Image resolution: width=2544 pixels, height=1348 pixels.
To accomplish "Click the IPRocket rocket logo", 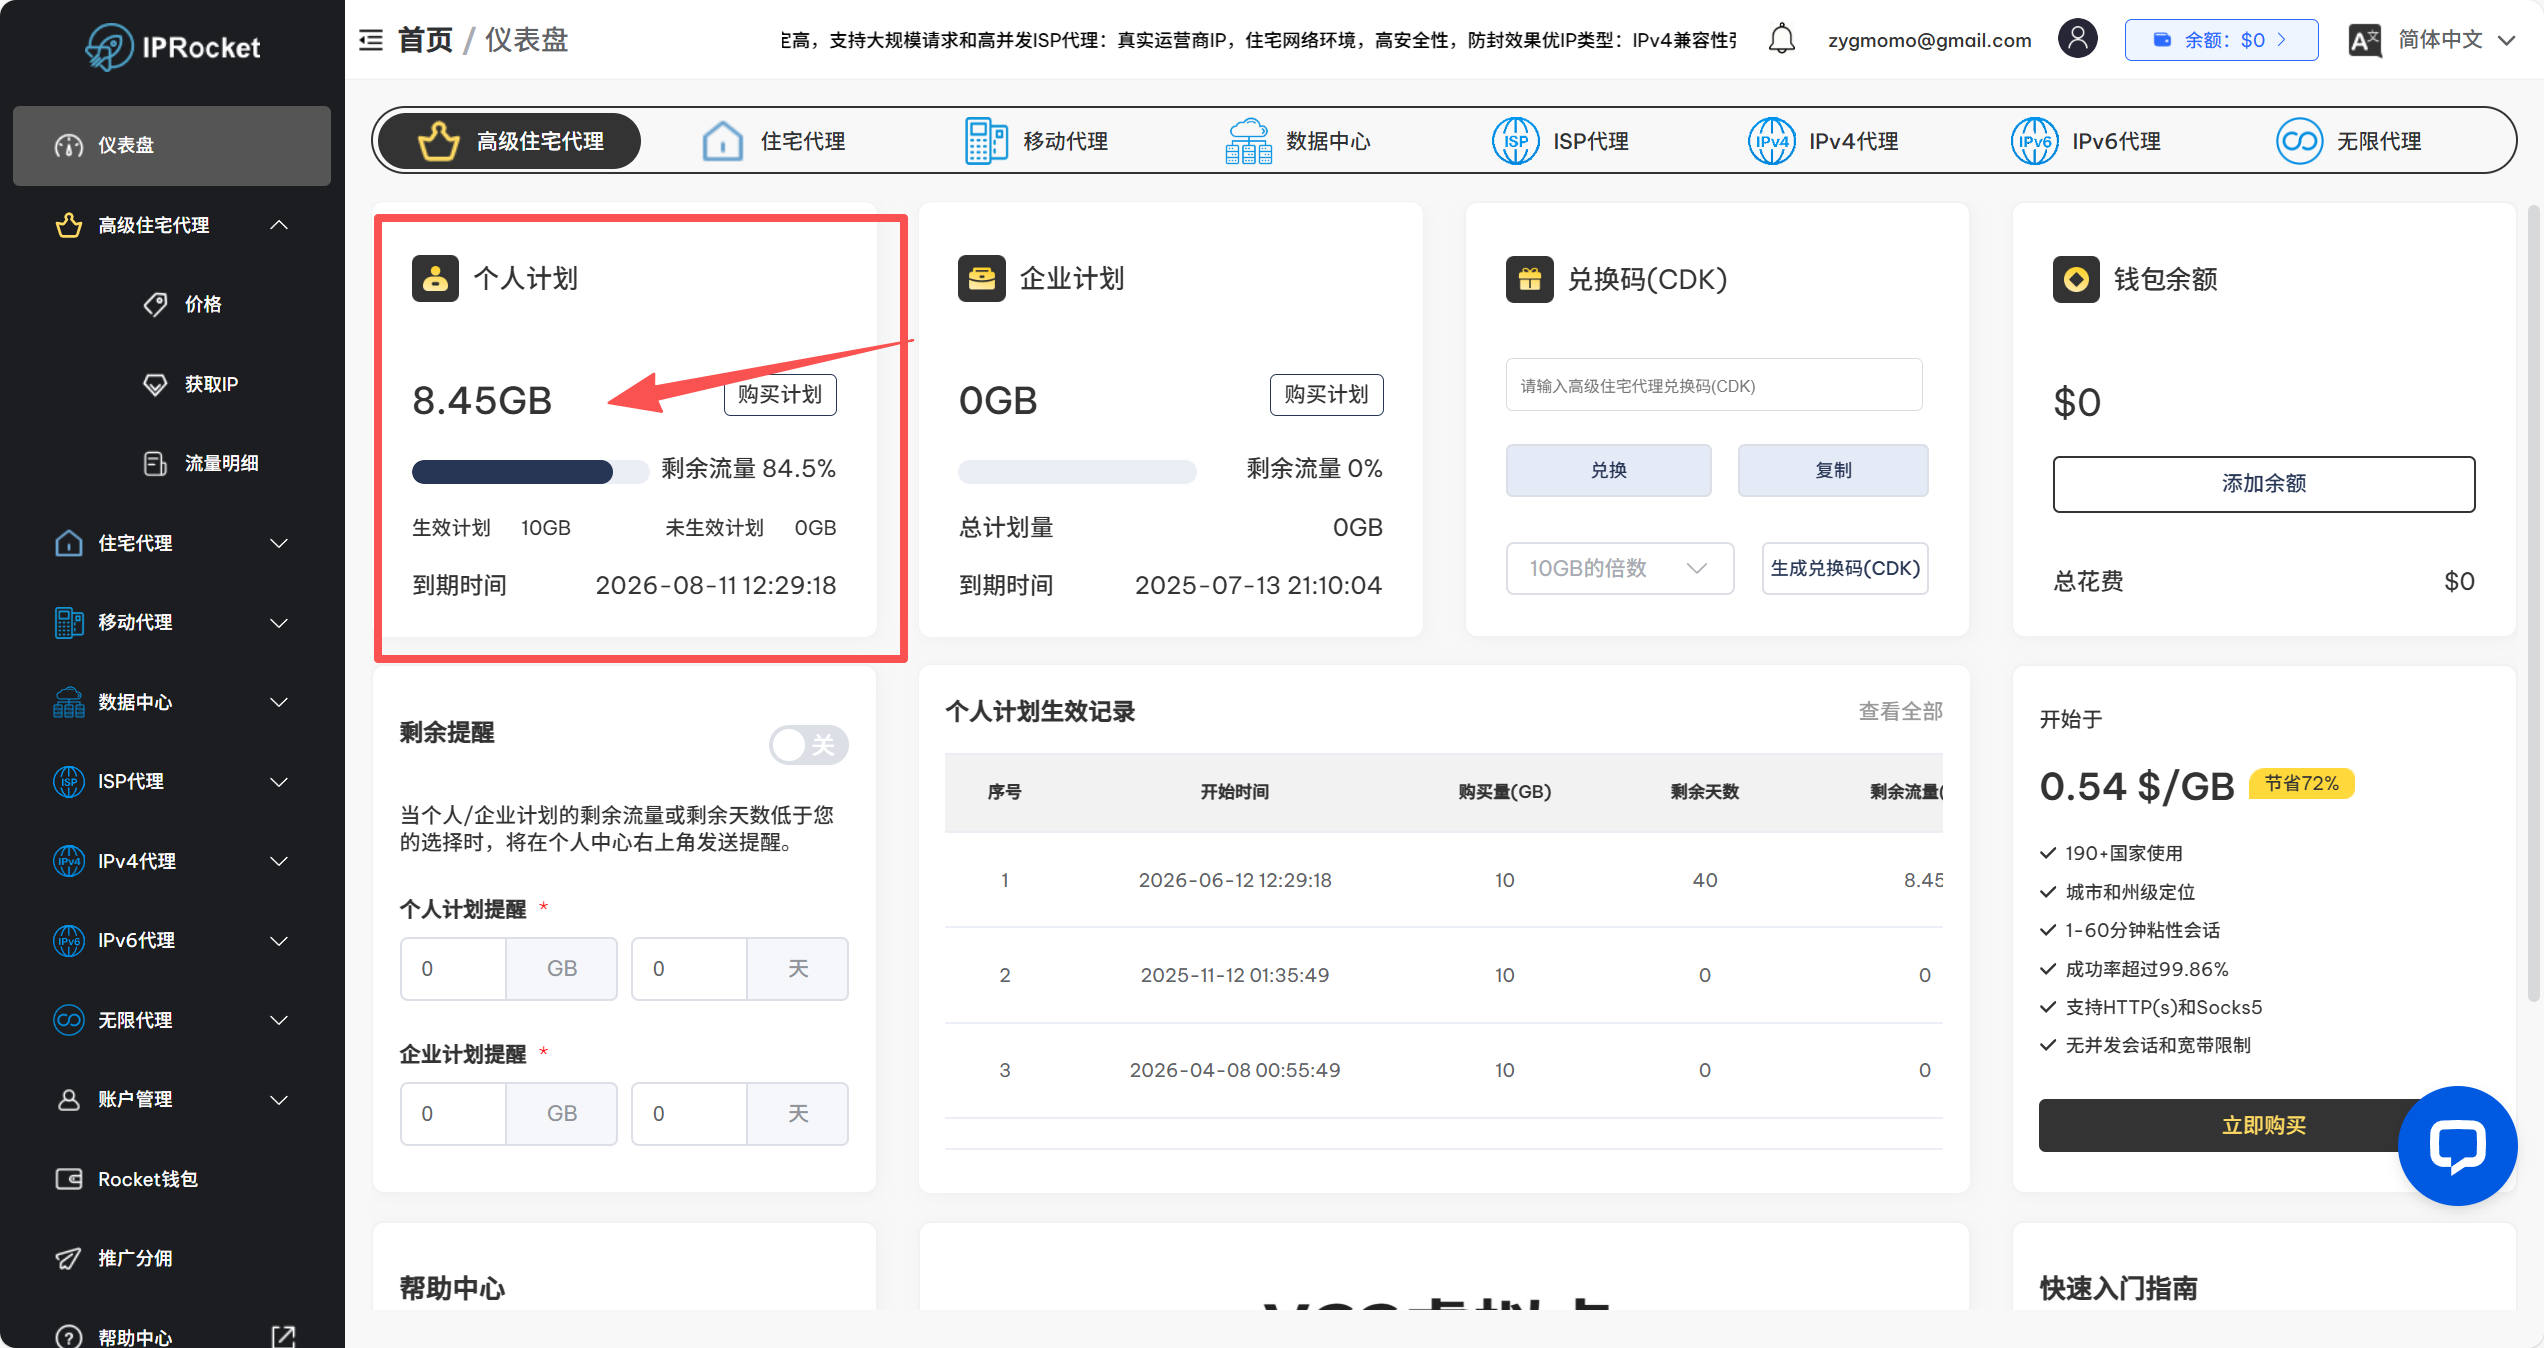I will click(x=108, y=46).
